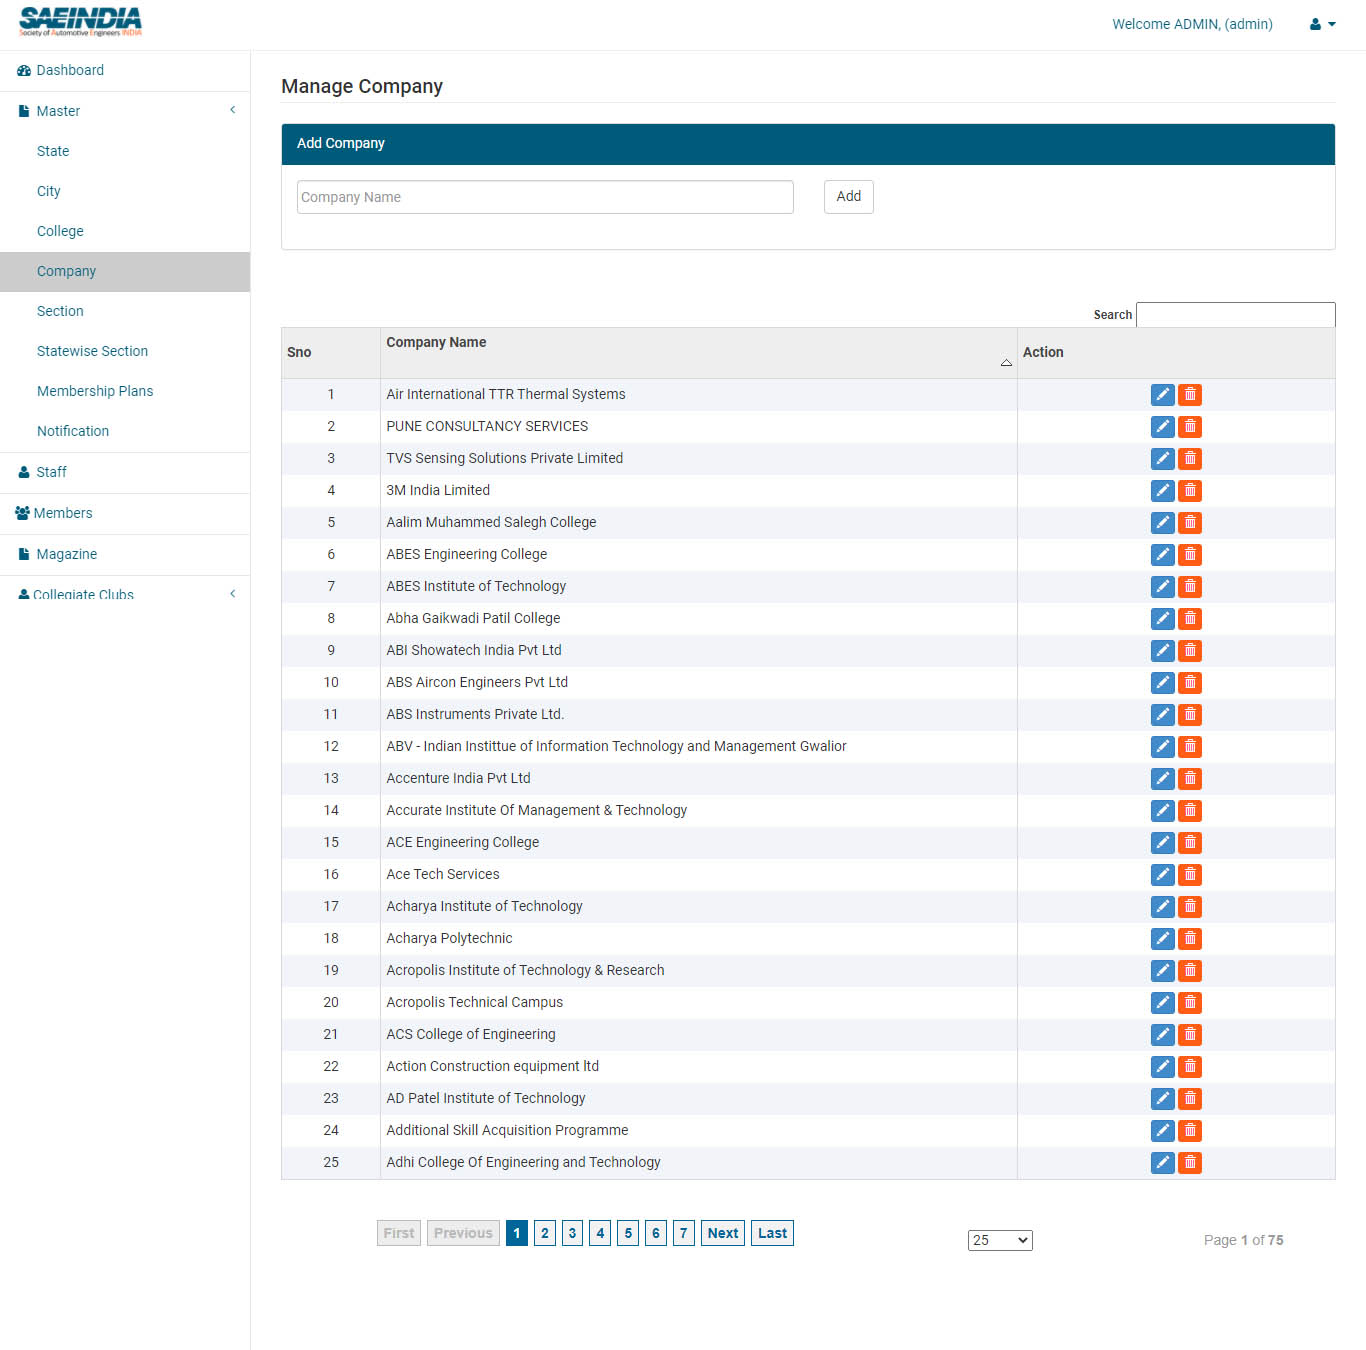Edit ABI Showatech India Pvt Ltd

tap(1162, 650)
